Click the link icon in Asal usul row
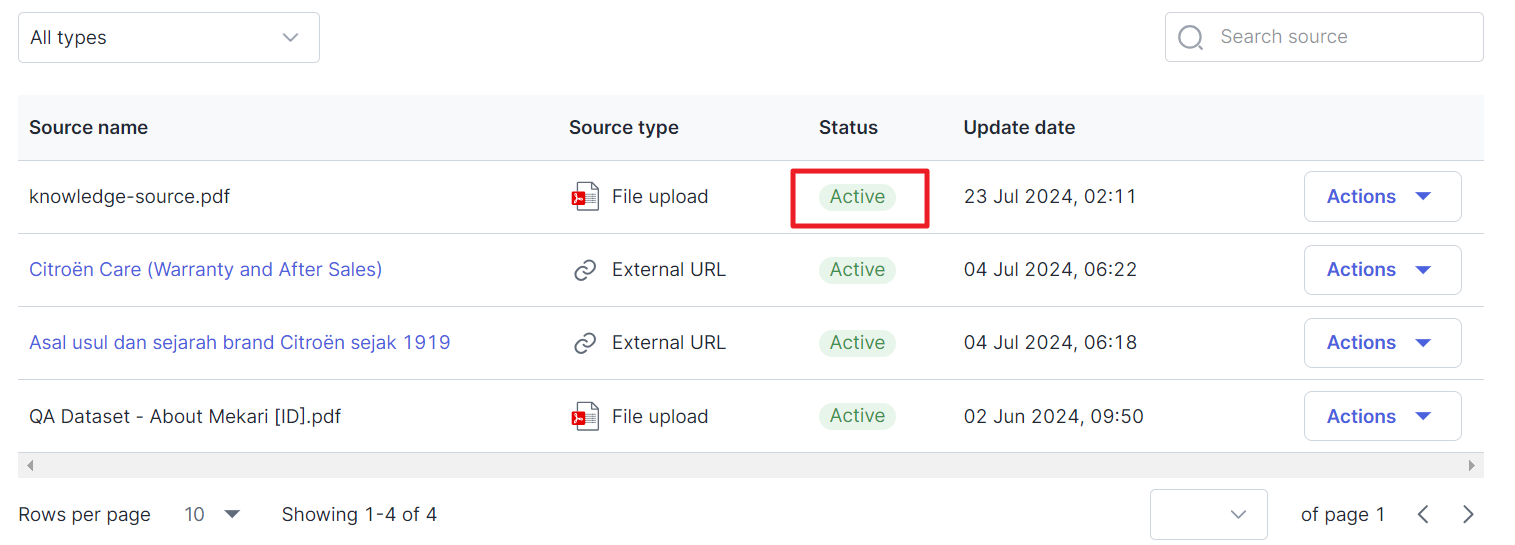This screenshot has width=1515, height=545. 585,343
